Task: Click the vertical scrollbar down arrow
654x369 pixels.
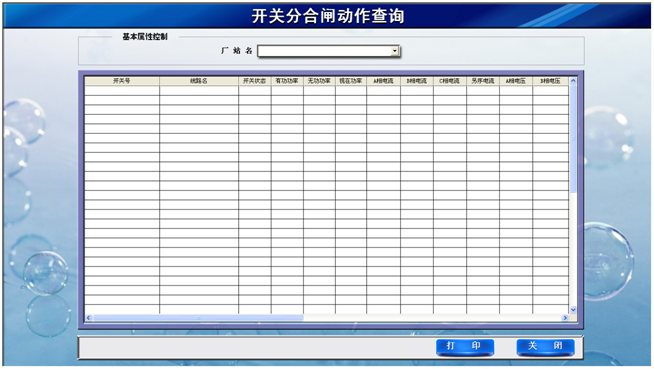Action: point(573,310)
